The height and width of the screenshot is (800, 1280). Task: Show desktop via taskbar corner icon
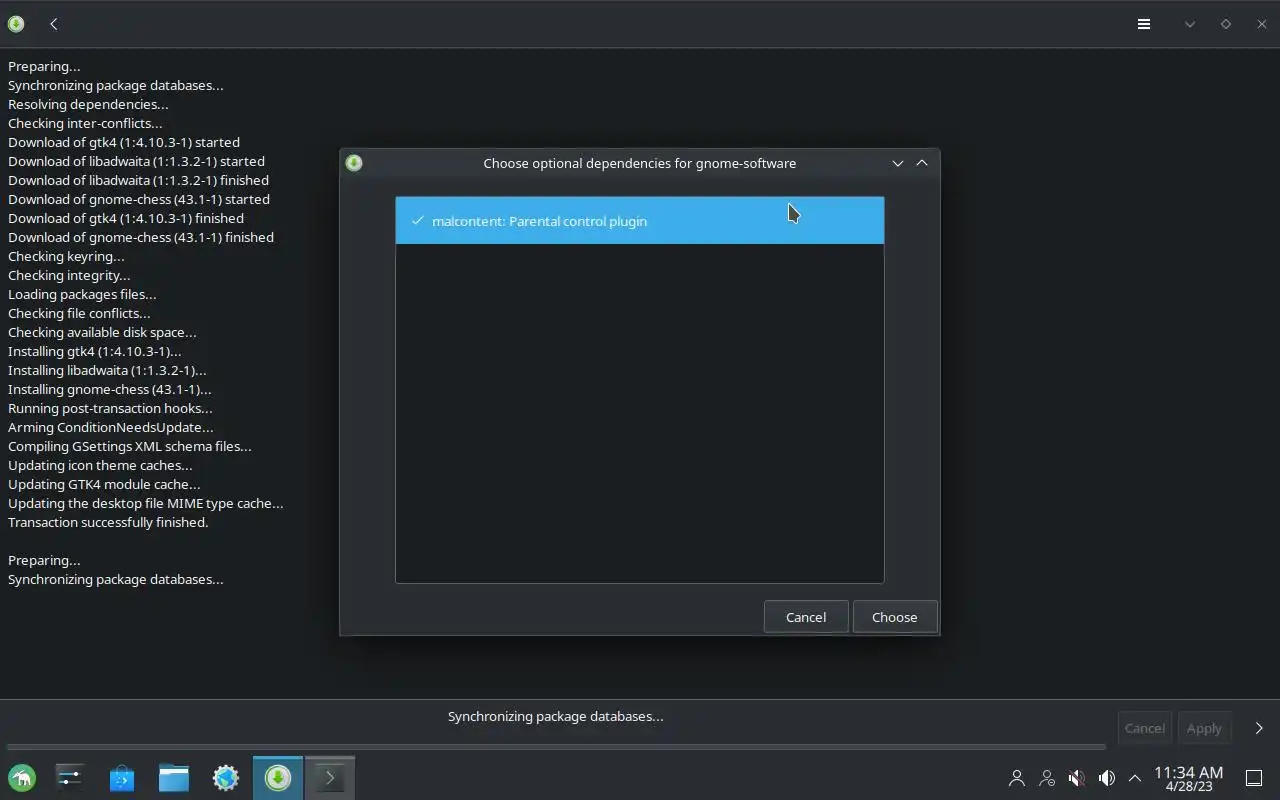1254,778
